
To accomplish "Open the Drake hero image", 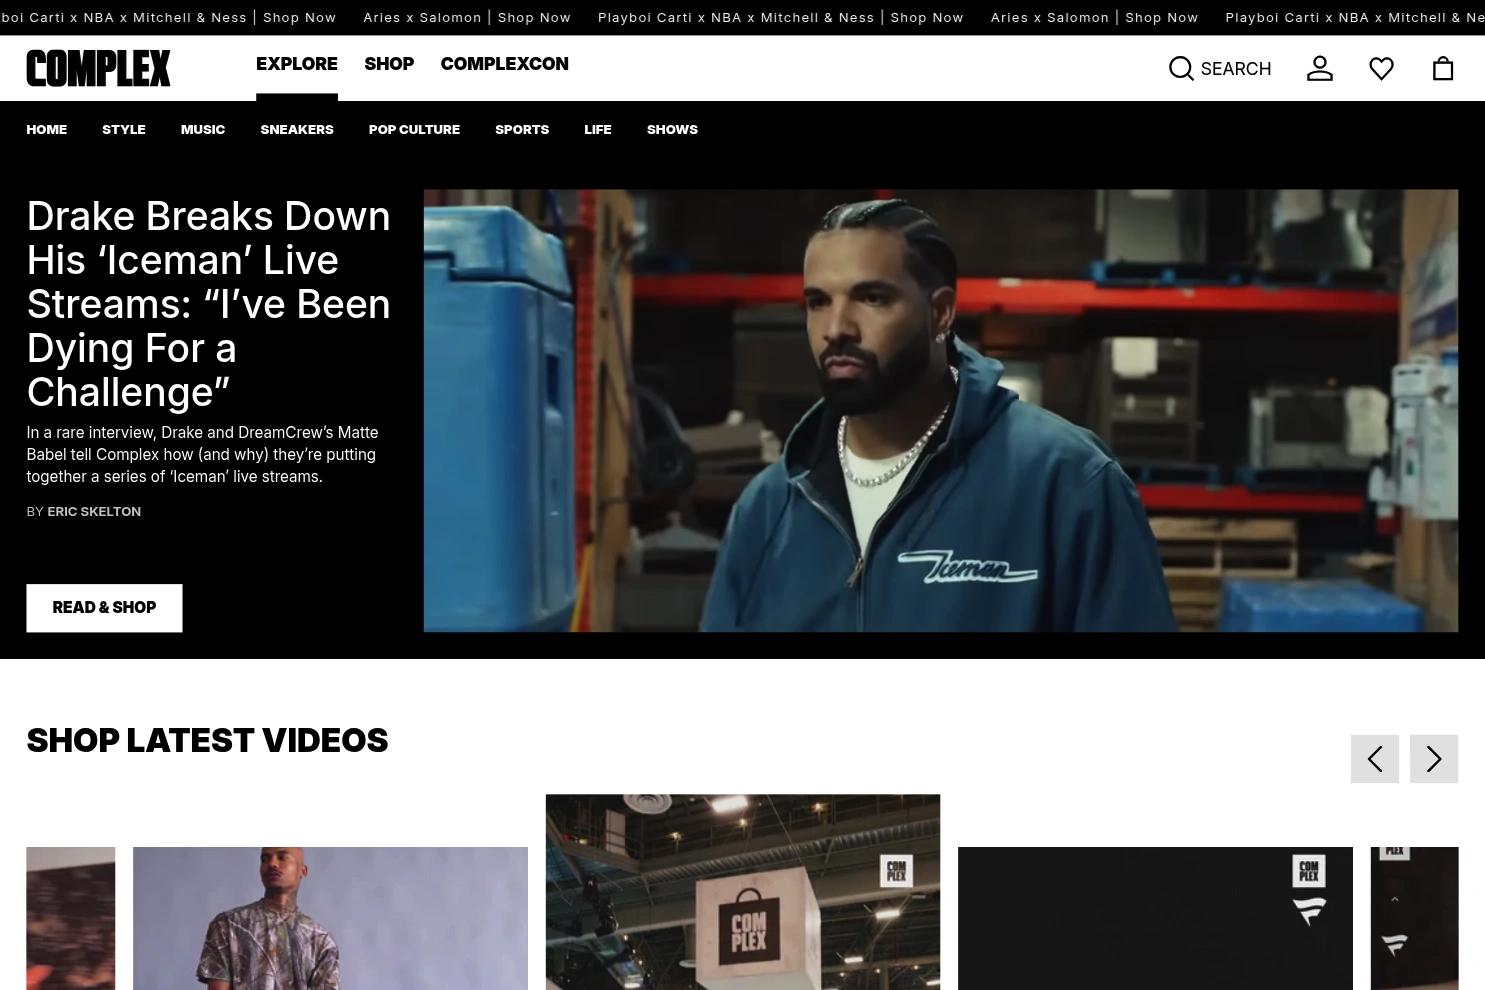I will point(941,411).
